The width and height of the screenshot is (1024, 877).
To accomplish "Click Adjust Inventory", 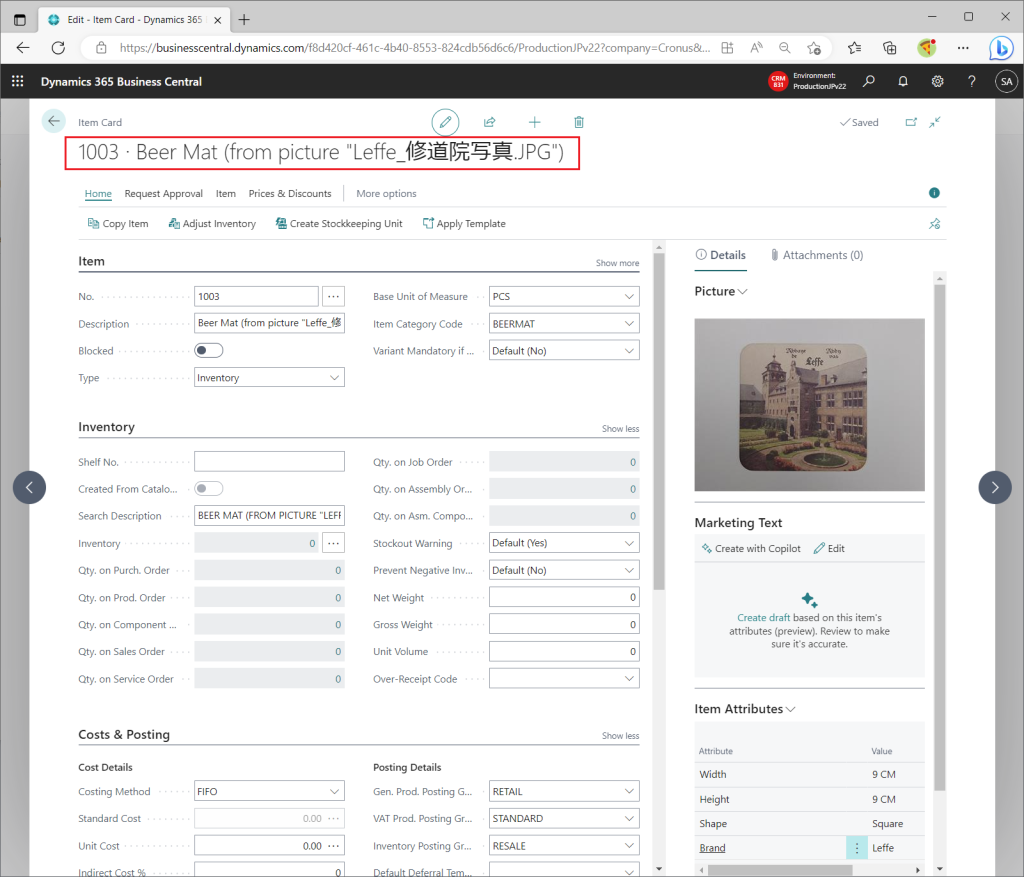I will click(x=212, y=223).
